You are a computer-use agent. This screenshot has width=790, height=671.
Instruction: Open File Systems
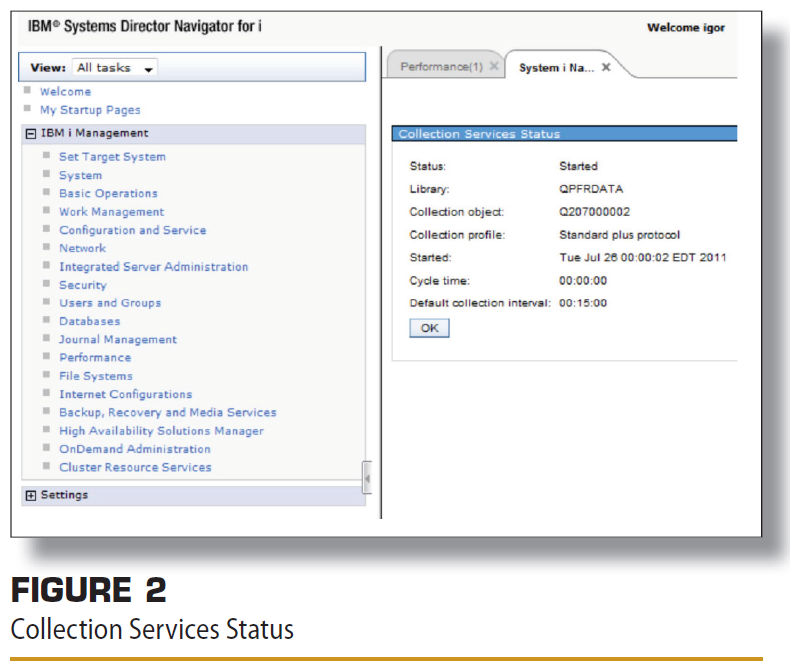(96, 376)
